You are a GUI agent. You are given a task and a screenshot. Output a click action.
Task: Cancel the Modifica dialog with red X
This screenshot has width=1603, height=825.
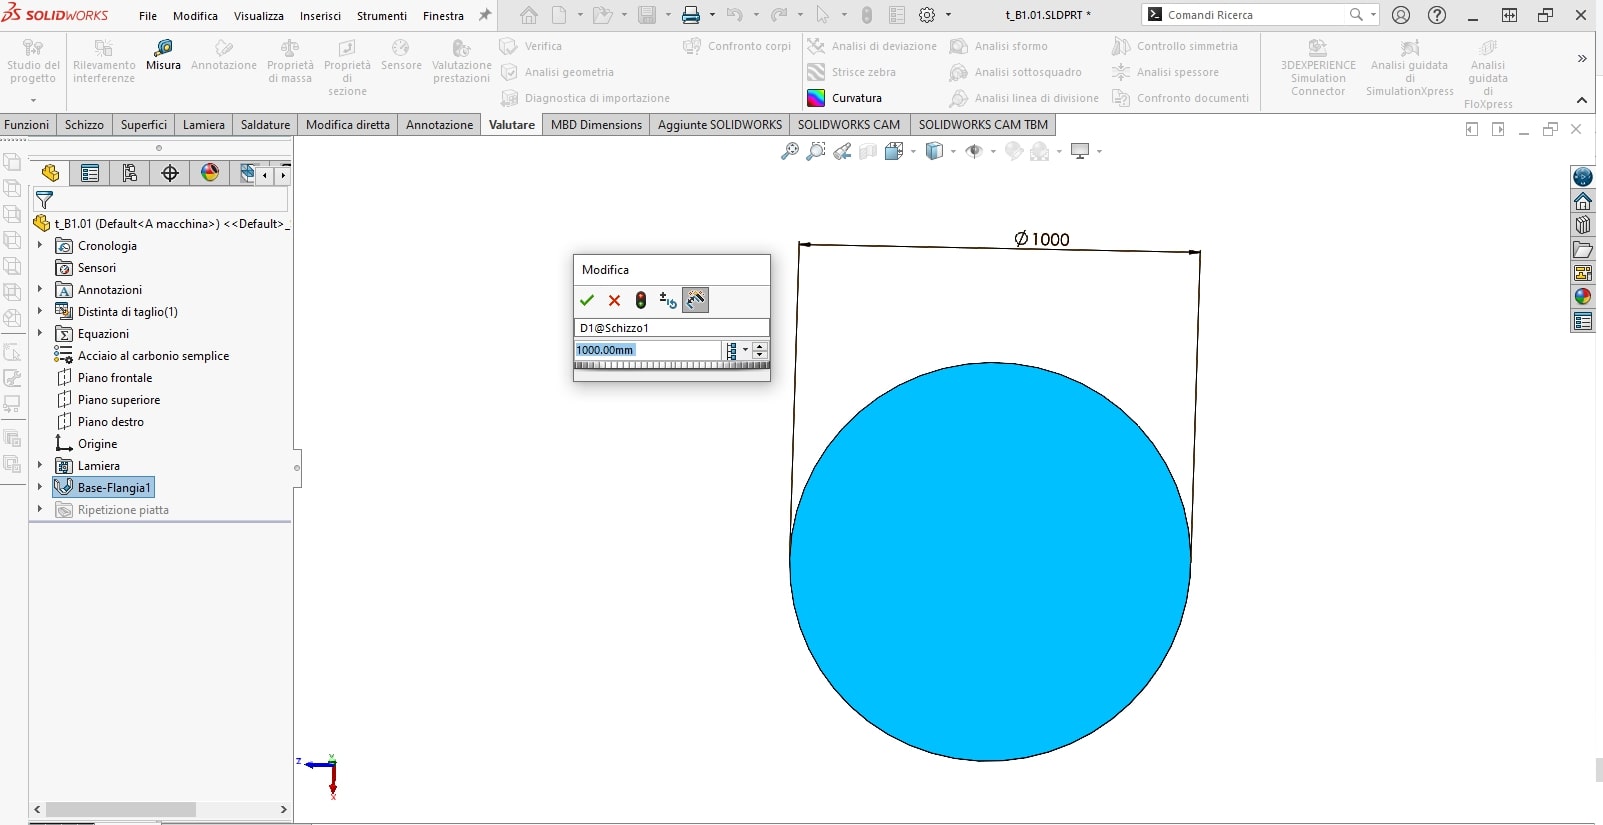coord(614,300)
